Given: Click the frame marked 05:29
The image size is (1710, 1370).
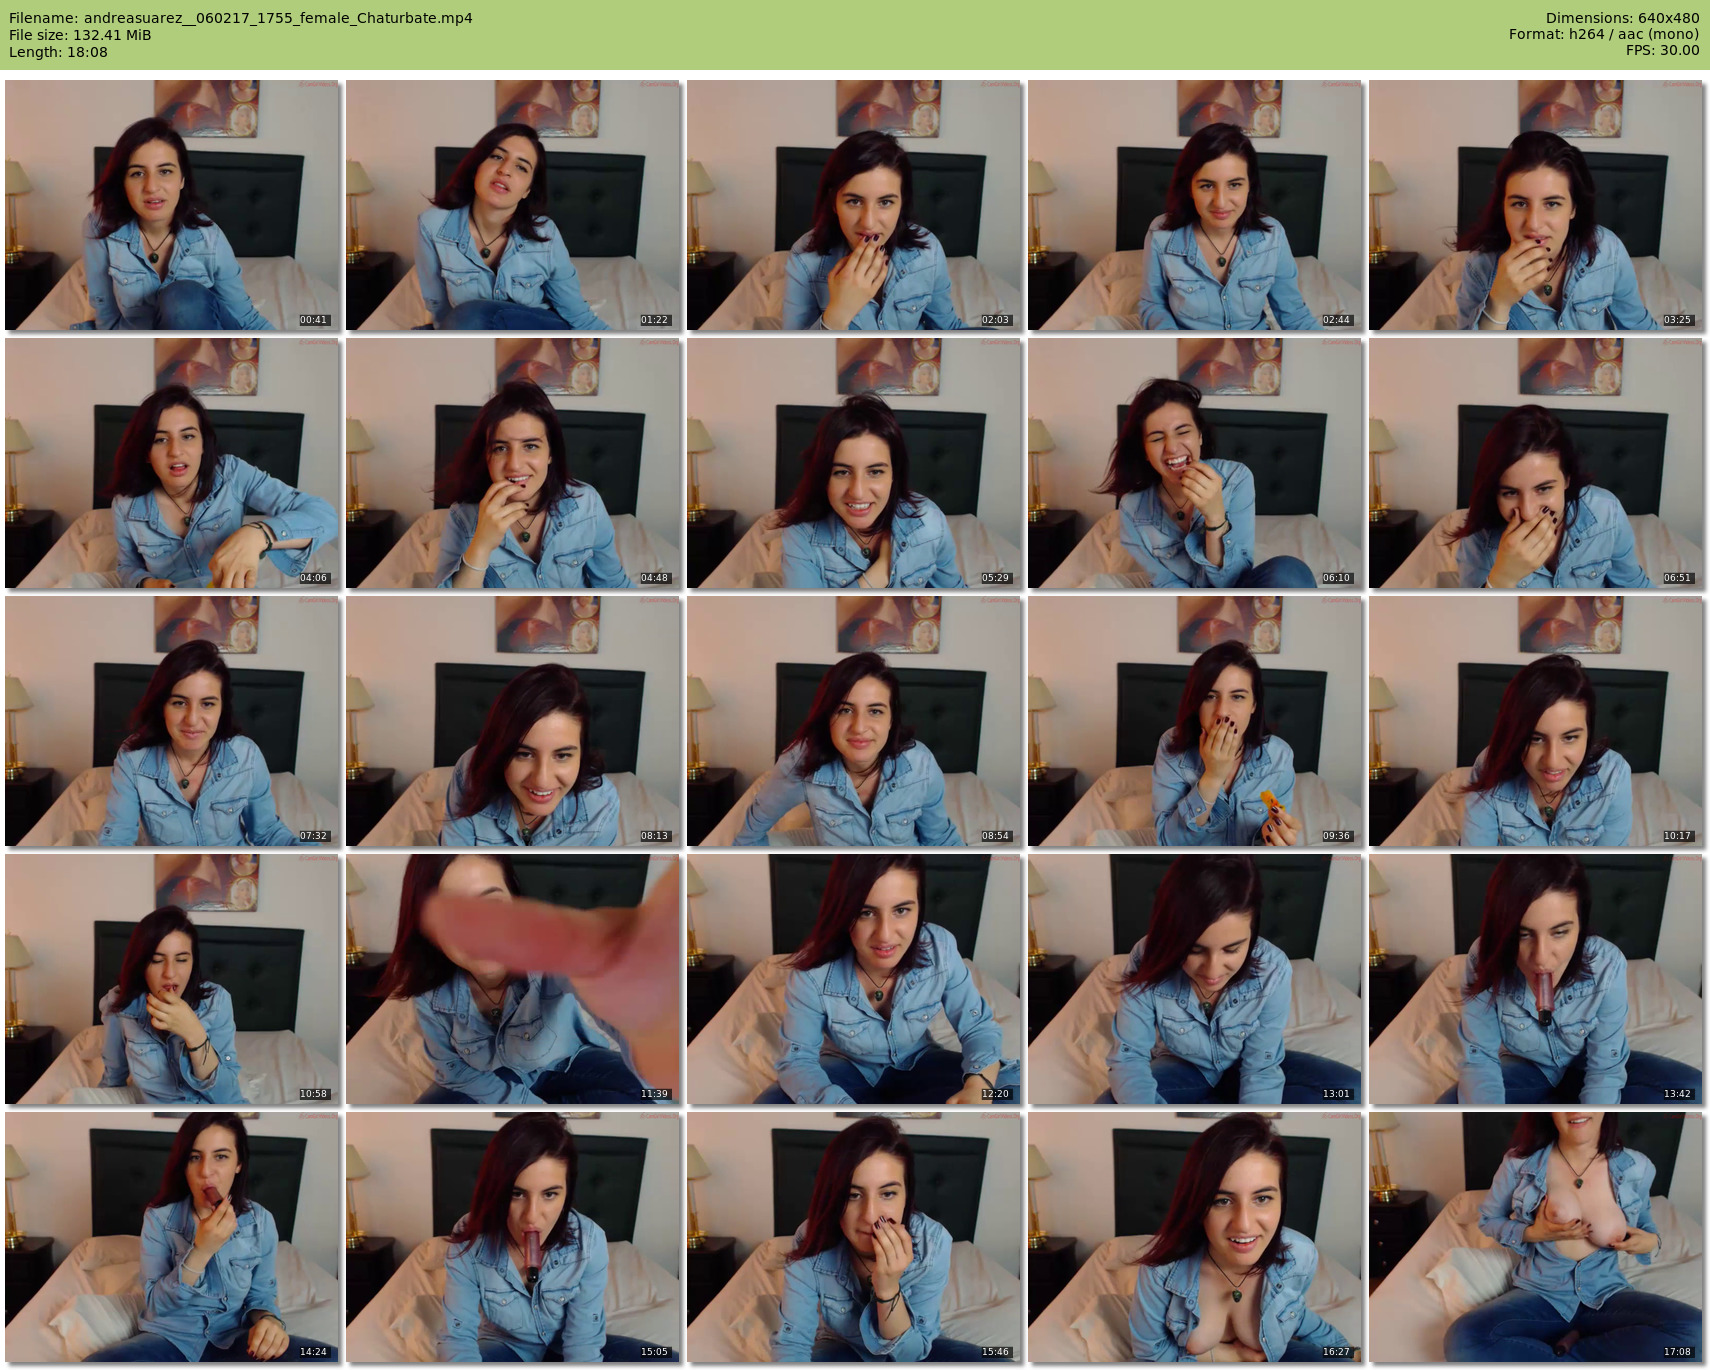Looking at the screenshot, I should coord(854,463).
